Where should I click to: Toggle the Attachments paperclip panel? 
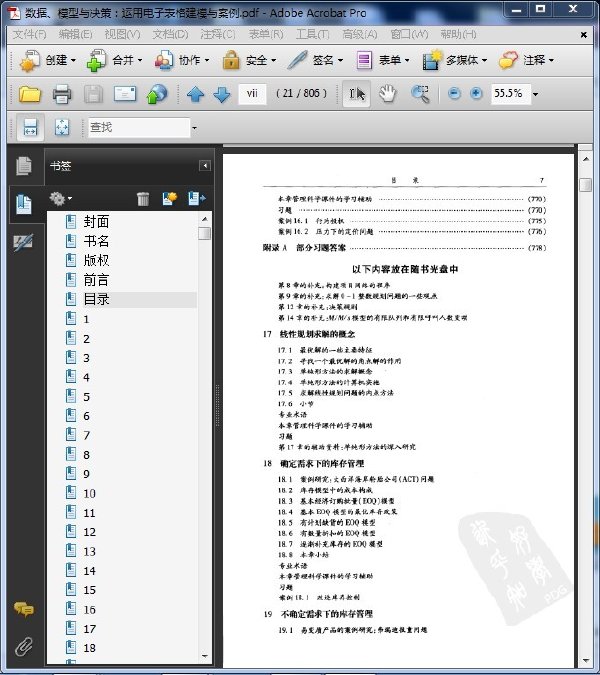coord(24,646)
